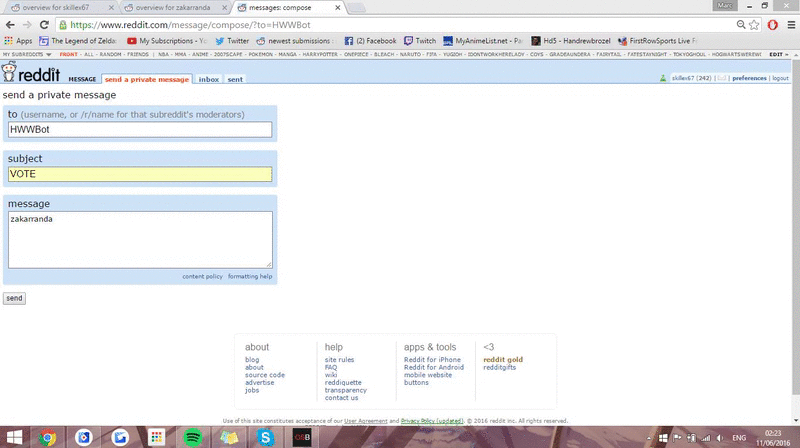Click the recipient field containing HWWBot
This screenshot has height=448, width=800.
click(140, 130)
